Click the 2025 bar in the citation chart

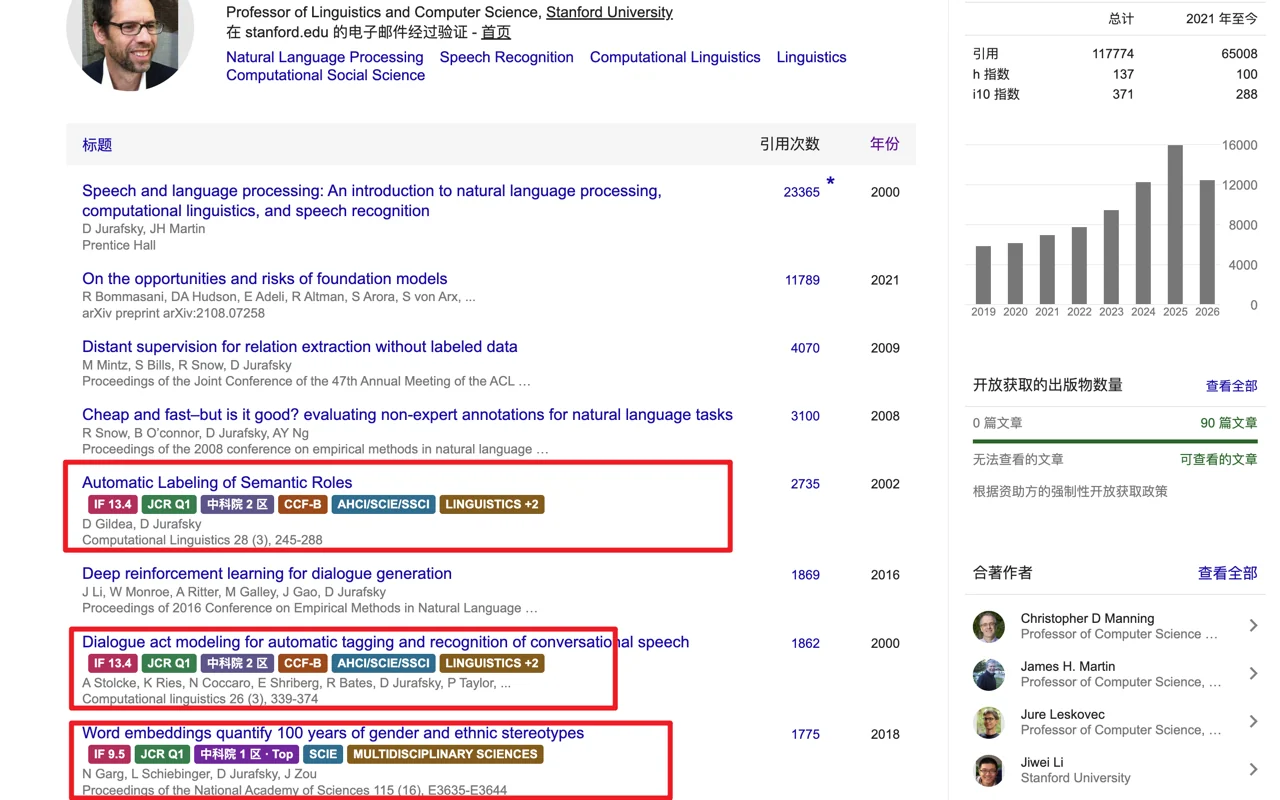click(x=1175, y=225)
